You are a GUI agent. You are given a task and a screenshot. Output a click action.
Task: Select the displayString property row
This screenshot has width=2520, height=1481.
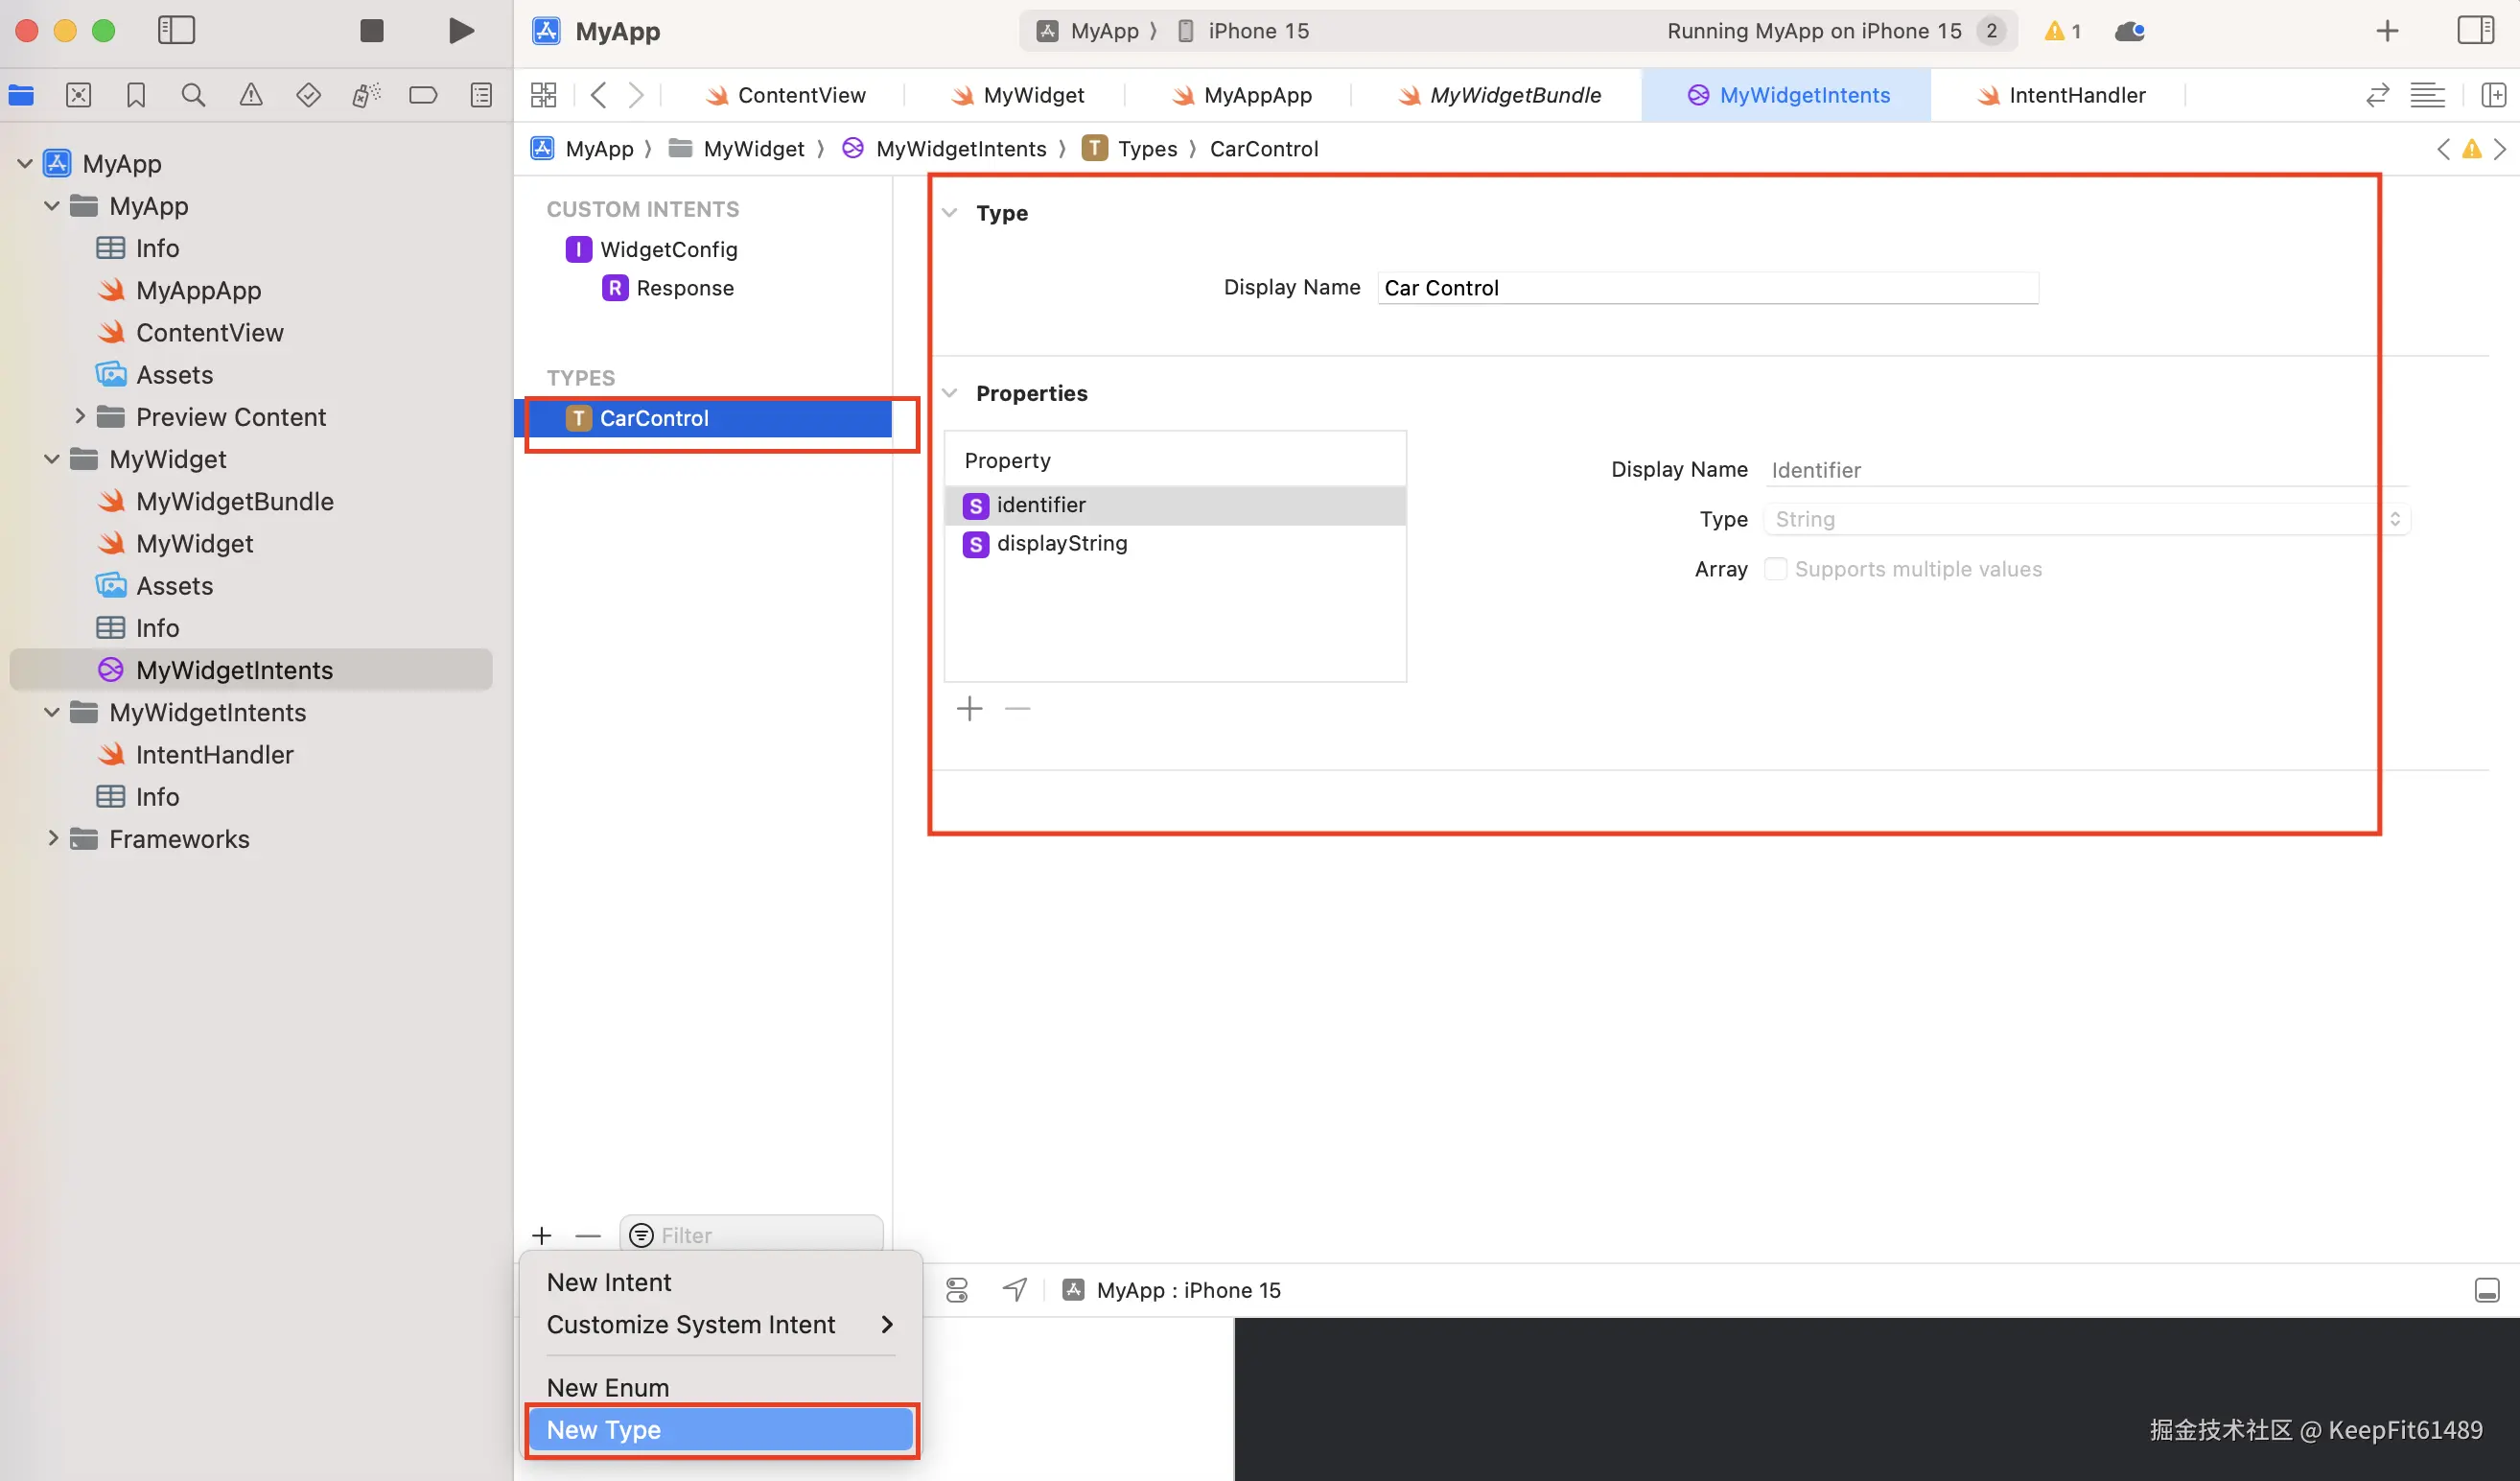pos(1061,543)
